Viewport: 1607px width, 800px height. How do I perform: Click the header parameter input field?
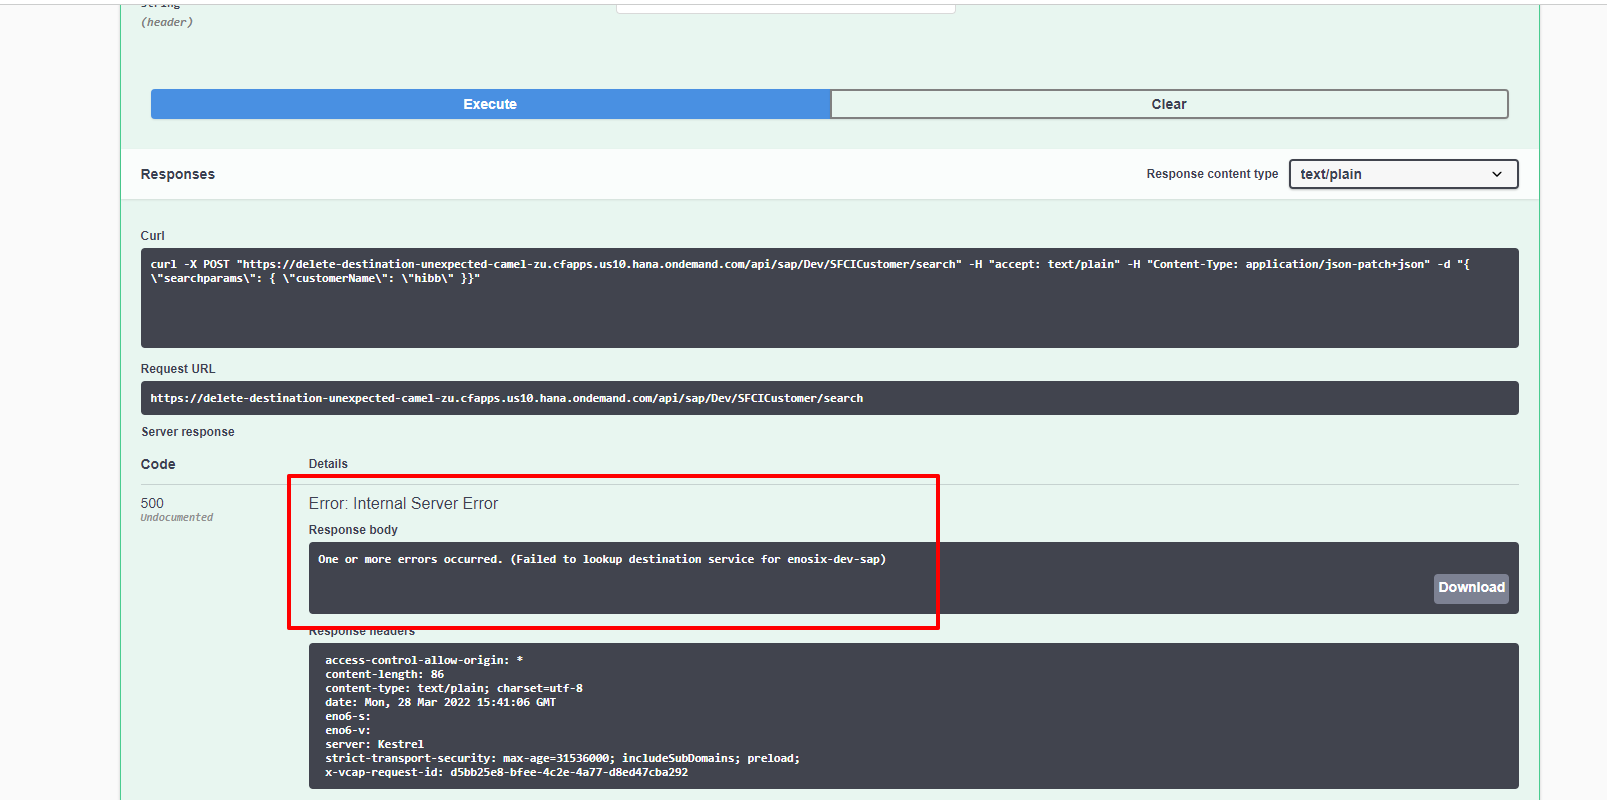click(786, 7)
